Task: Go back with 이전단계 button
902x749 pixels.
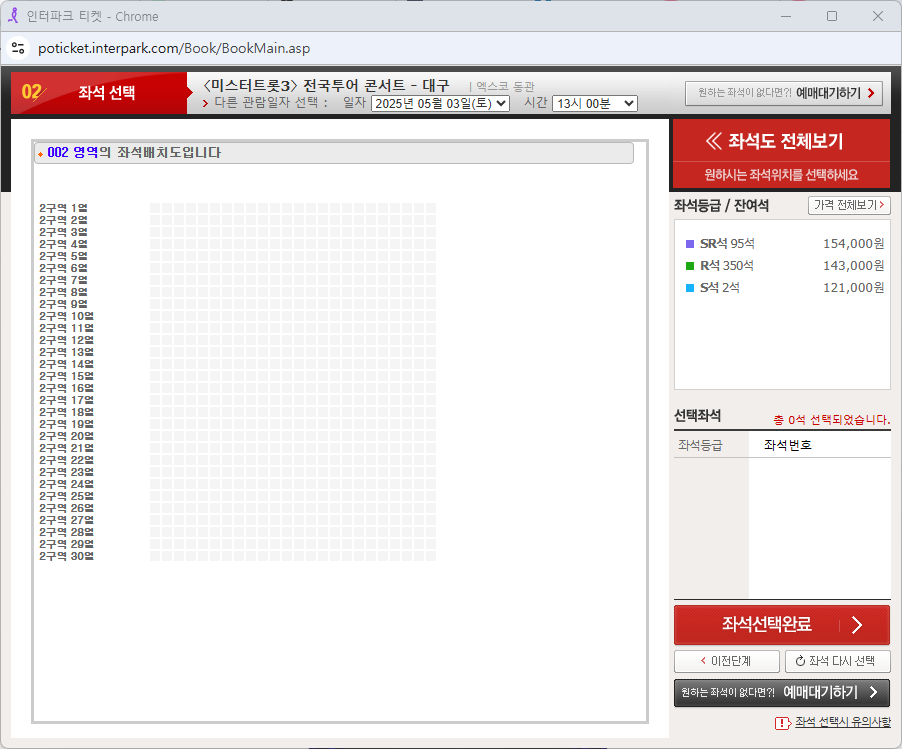Action: (727, 661)
